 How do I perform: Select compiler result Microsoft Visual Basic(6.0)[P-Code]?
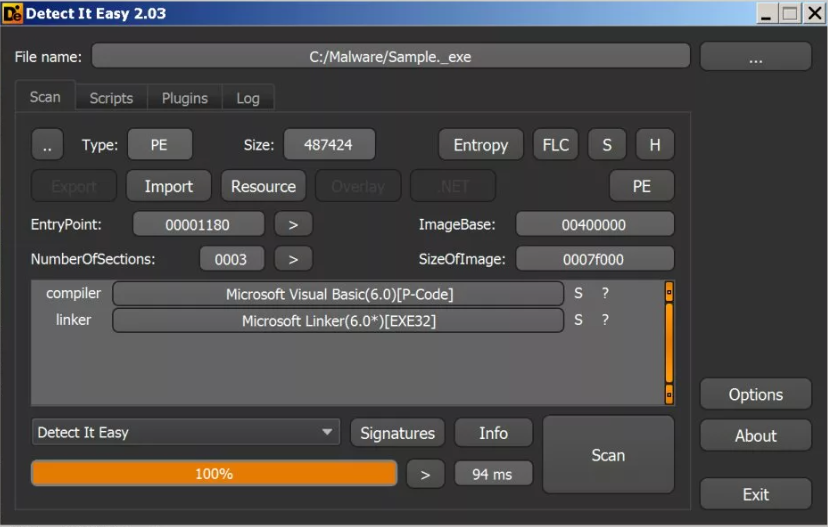338,294
